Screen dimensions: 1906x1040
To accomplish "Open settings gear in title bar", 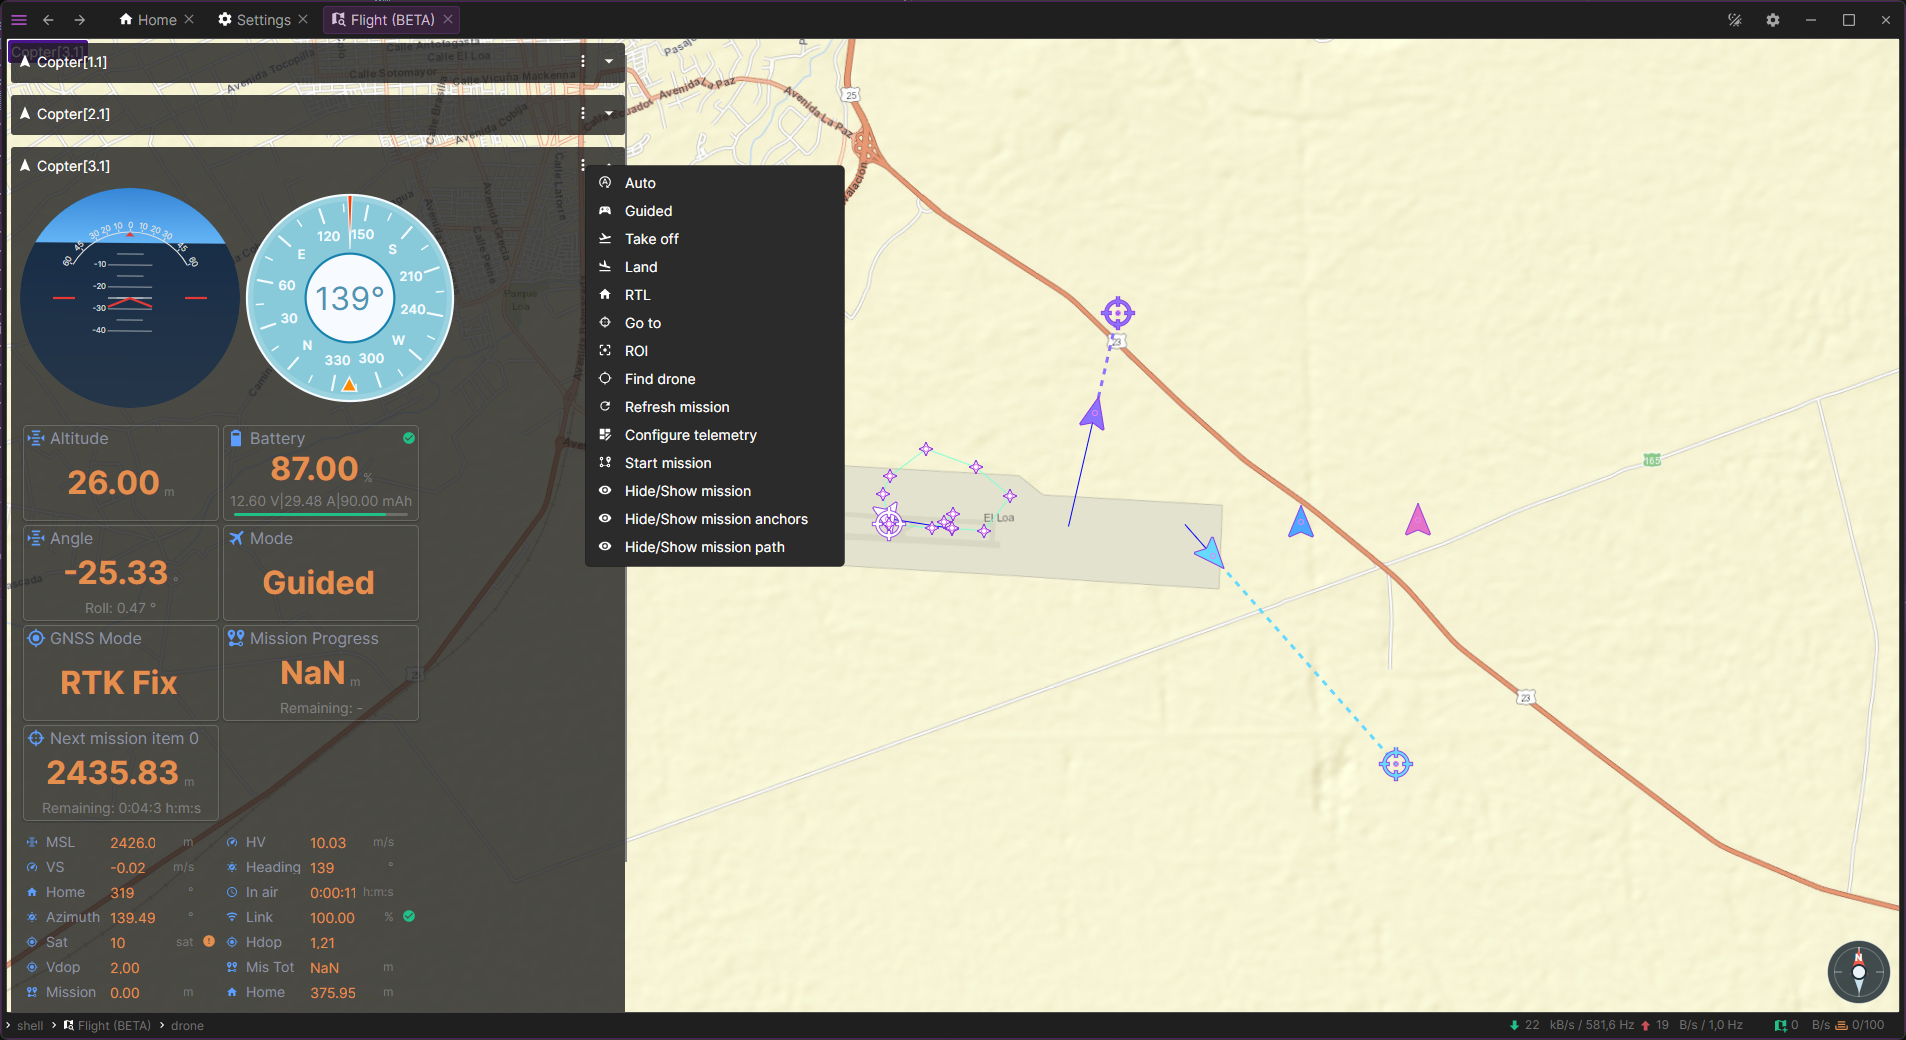I will click(1772, 20).
